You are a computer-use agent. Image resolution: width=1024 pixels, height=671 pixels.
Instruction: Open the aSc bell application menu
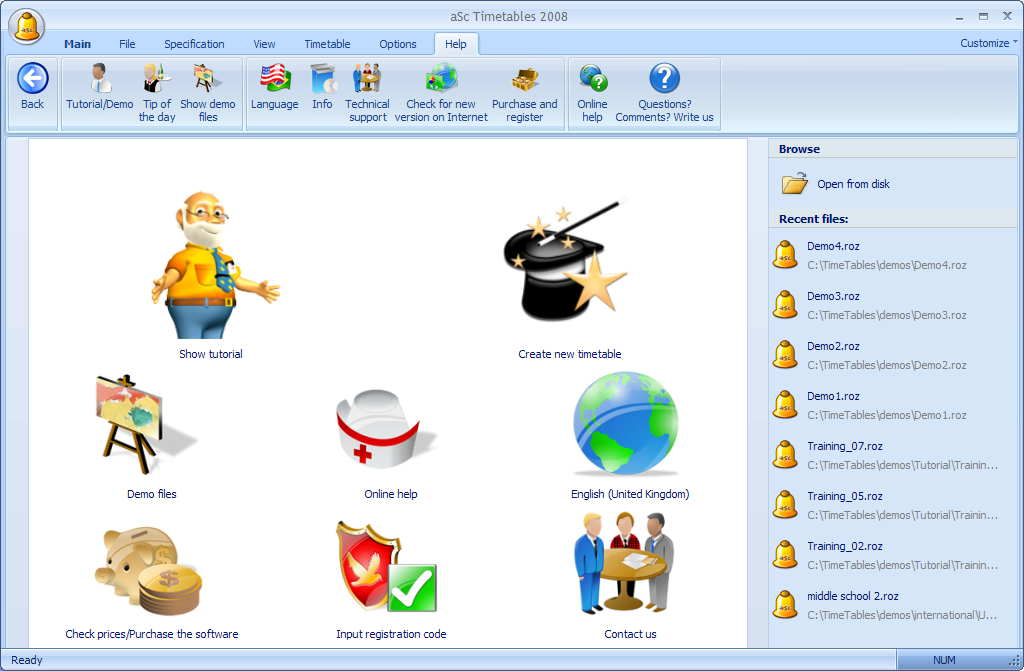click(26, 26)
